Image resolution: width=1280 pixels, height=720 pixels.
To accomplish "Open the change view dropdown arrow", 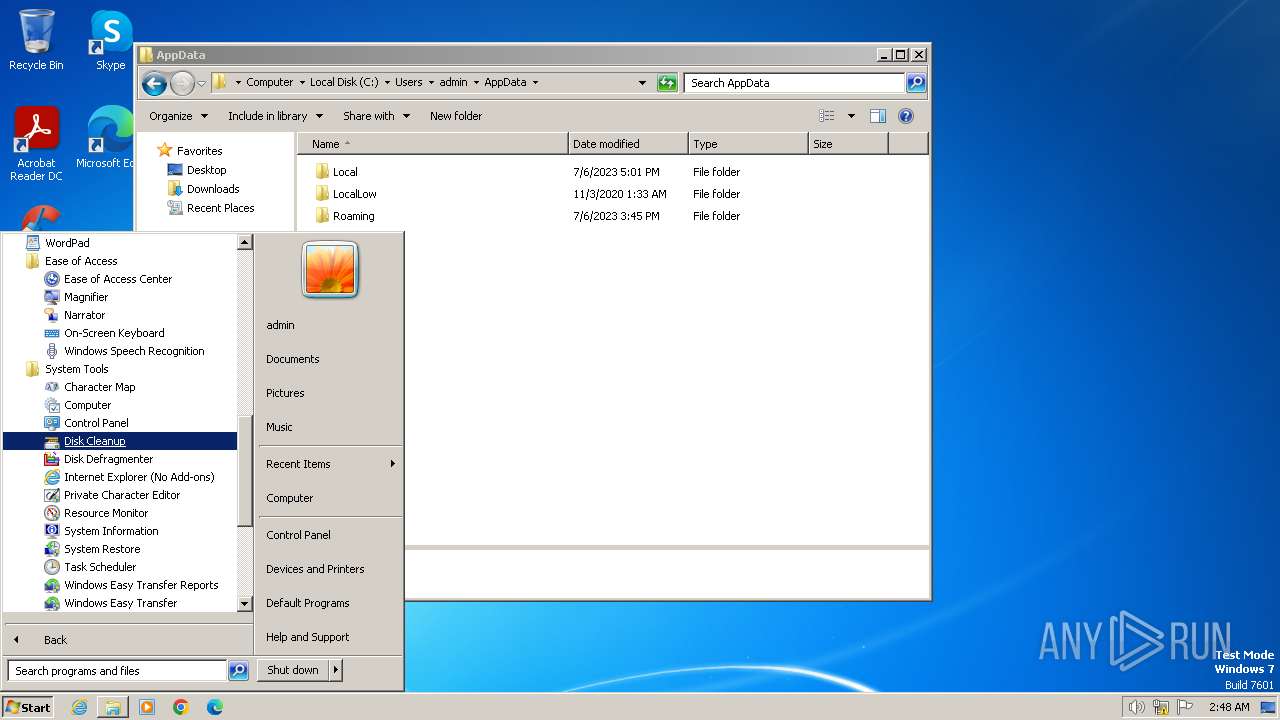I will pyautogui.click(x=851, y=116).
